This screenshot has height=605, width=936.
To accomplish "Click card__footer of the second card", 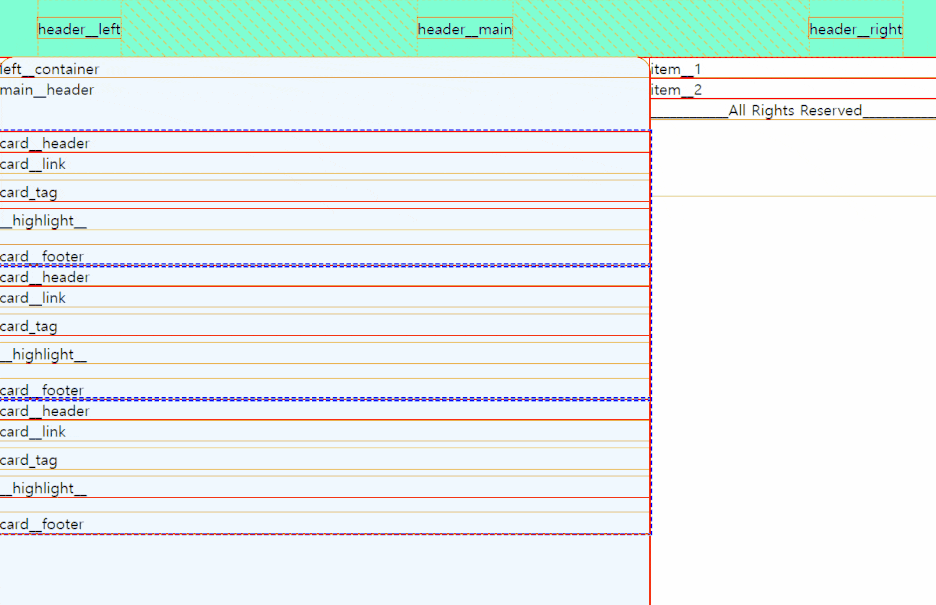I will (x=325, y=389).
